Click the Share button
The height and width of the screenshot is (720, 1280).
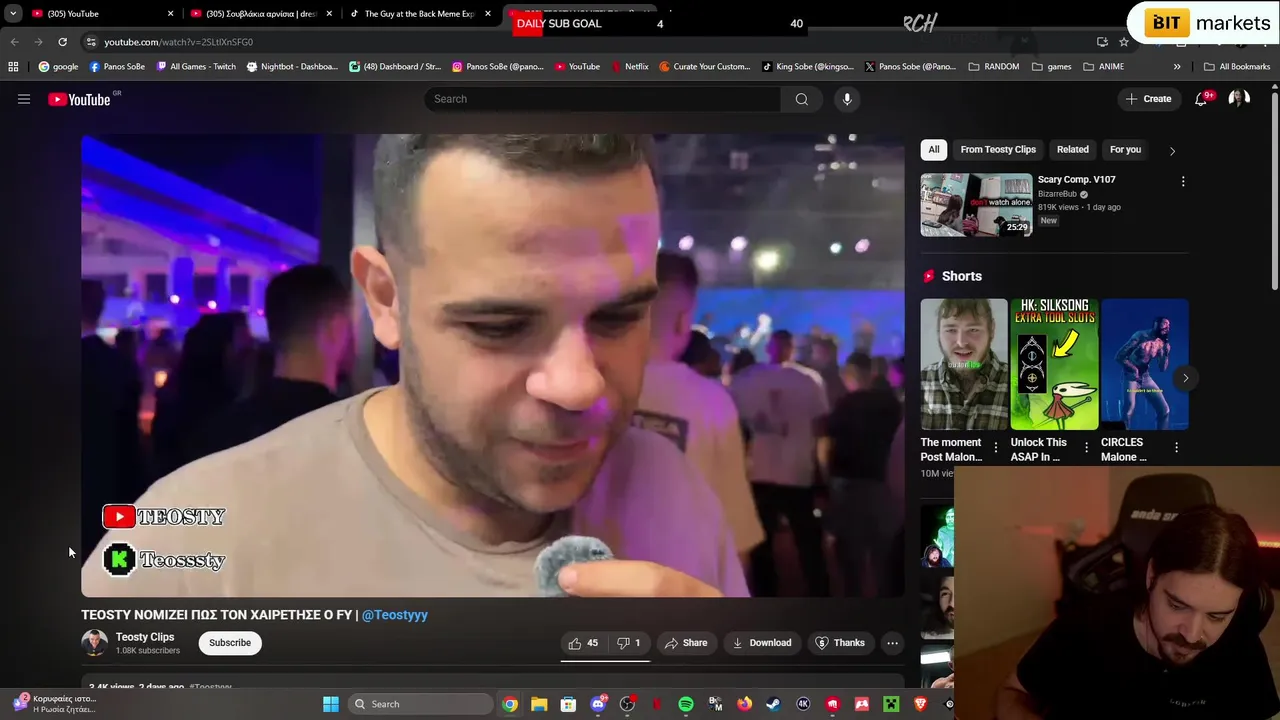686,643
